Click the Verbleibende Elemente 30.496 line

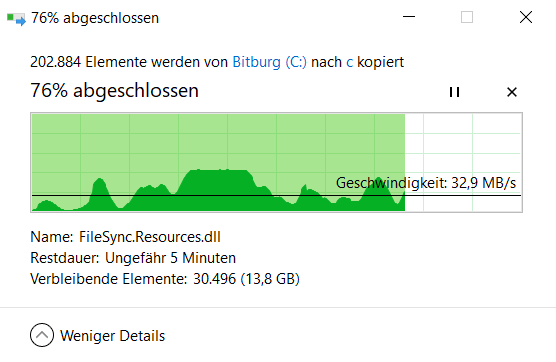click(x=165, y=279)
